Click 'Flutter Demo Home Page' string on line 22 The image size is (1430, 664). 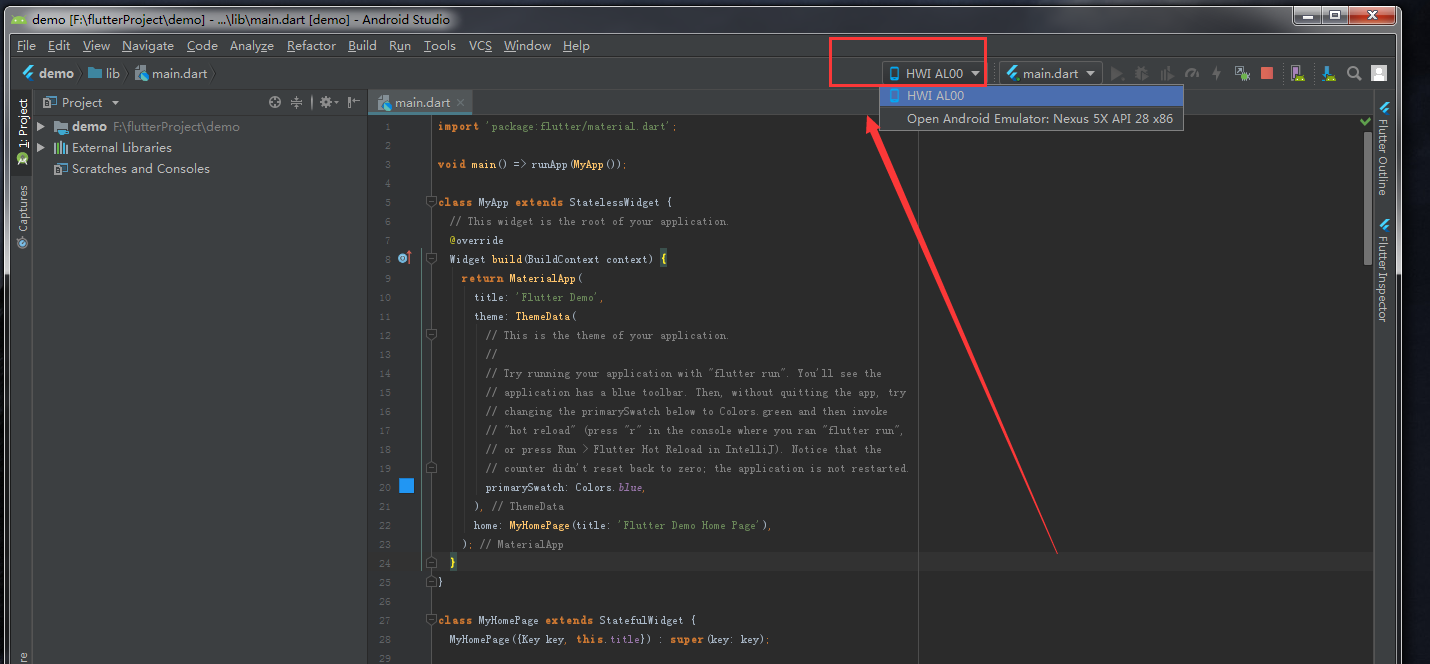coord(690,525)
